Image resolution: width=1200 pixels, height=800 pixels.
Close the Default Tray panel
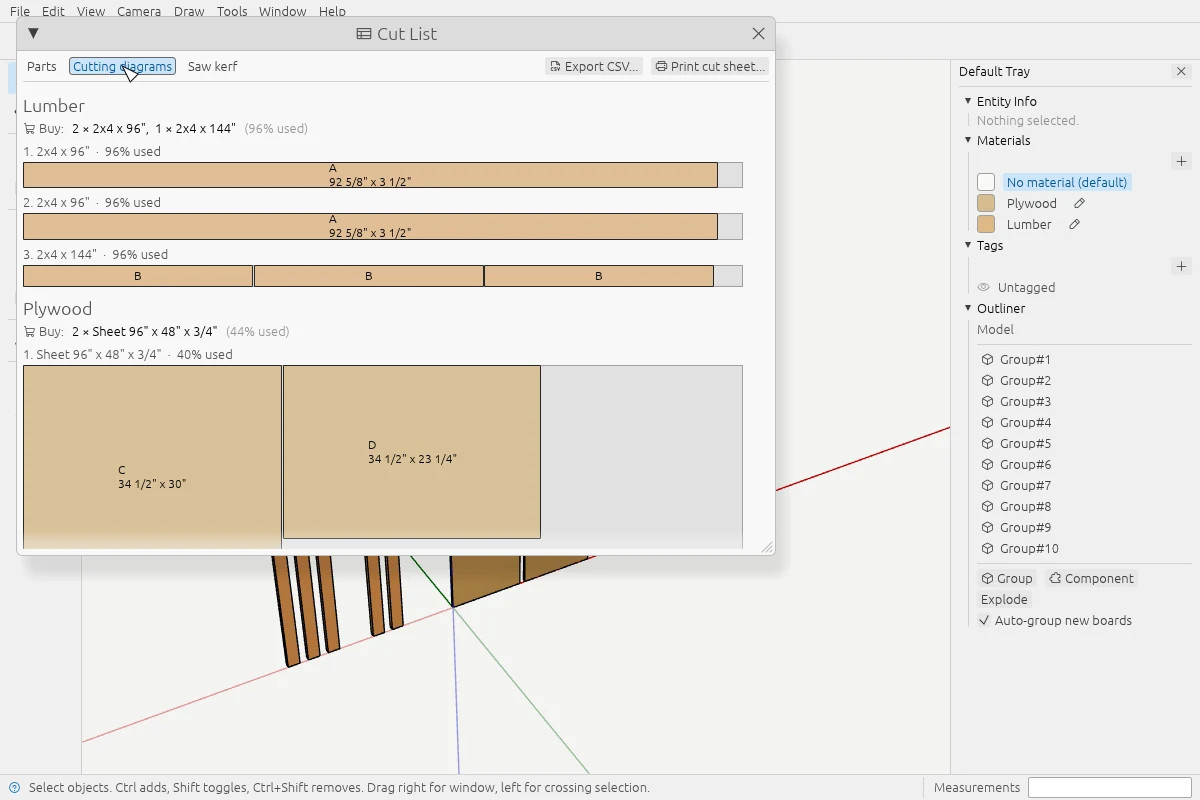(1181, 72)
